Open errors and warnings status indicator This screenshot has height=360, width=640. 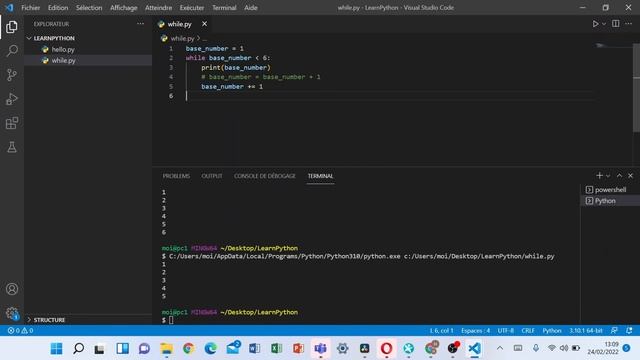pos(20,331)
